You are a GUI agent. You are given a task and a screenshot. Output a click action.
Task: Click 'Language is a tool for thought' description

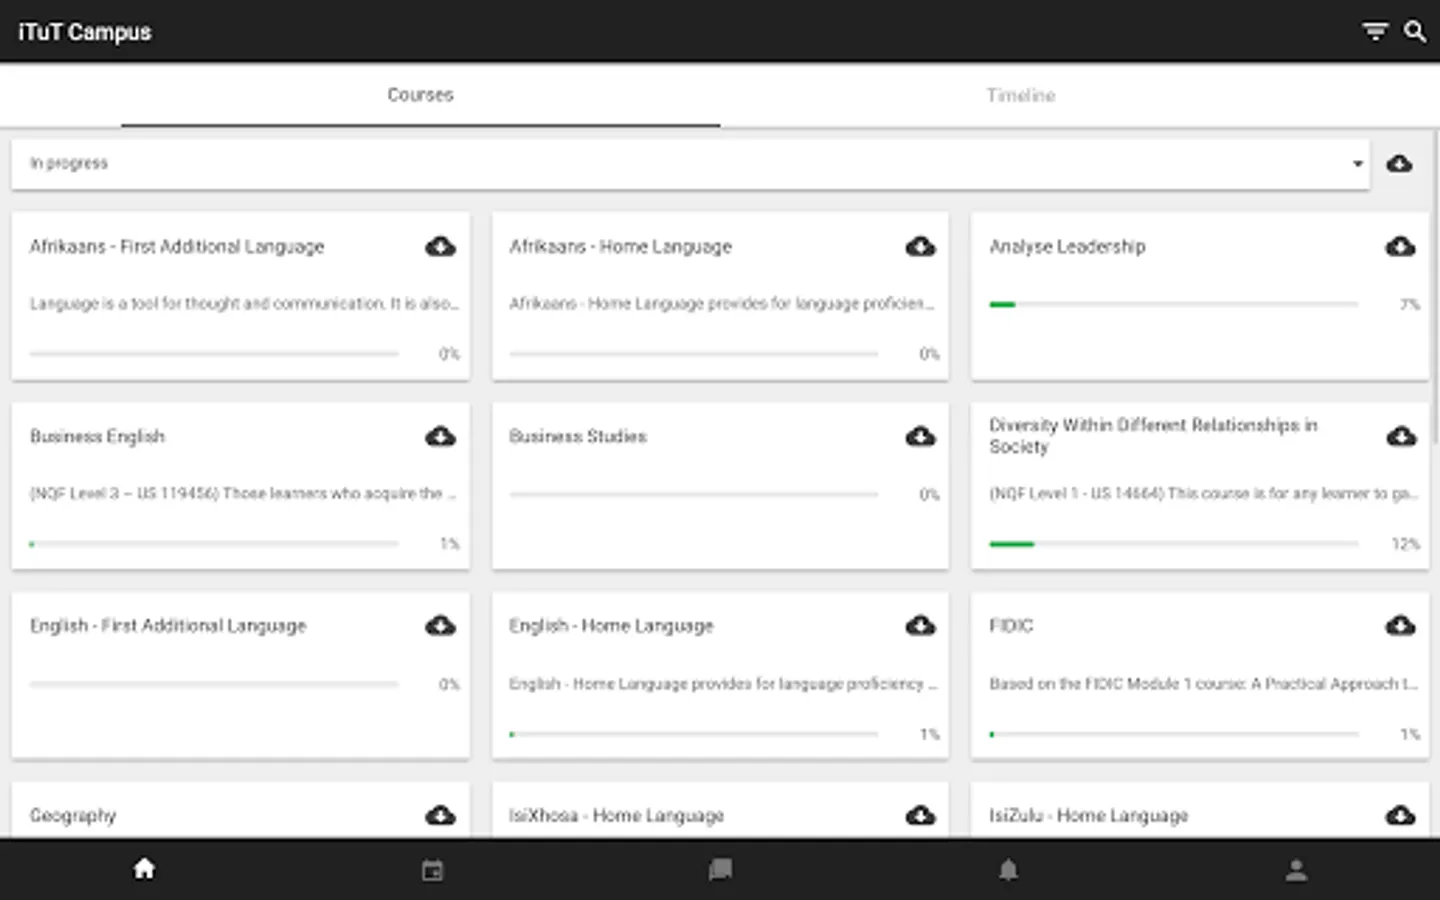(244, 303)
